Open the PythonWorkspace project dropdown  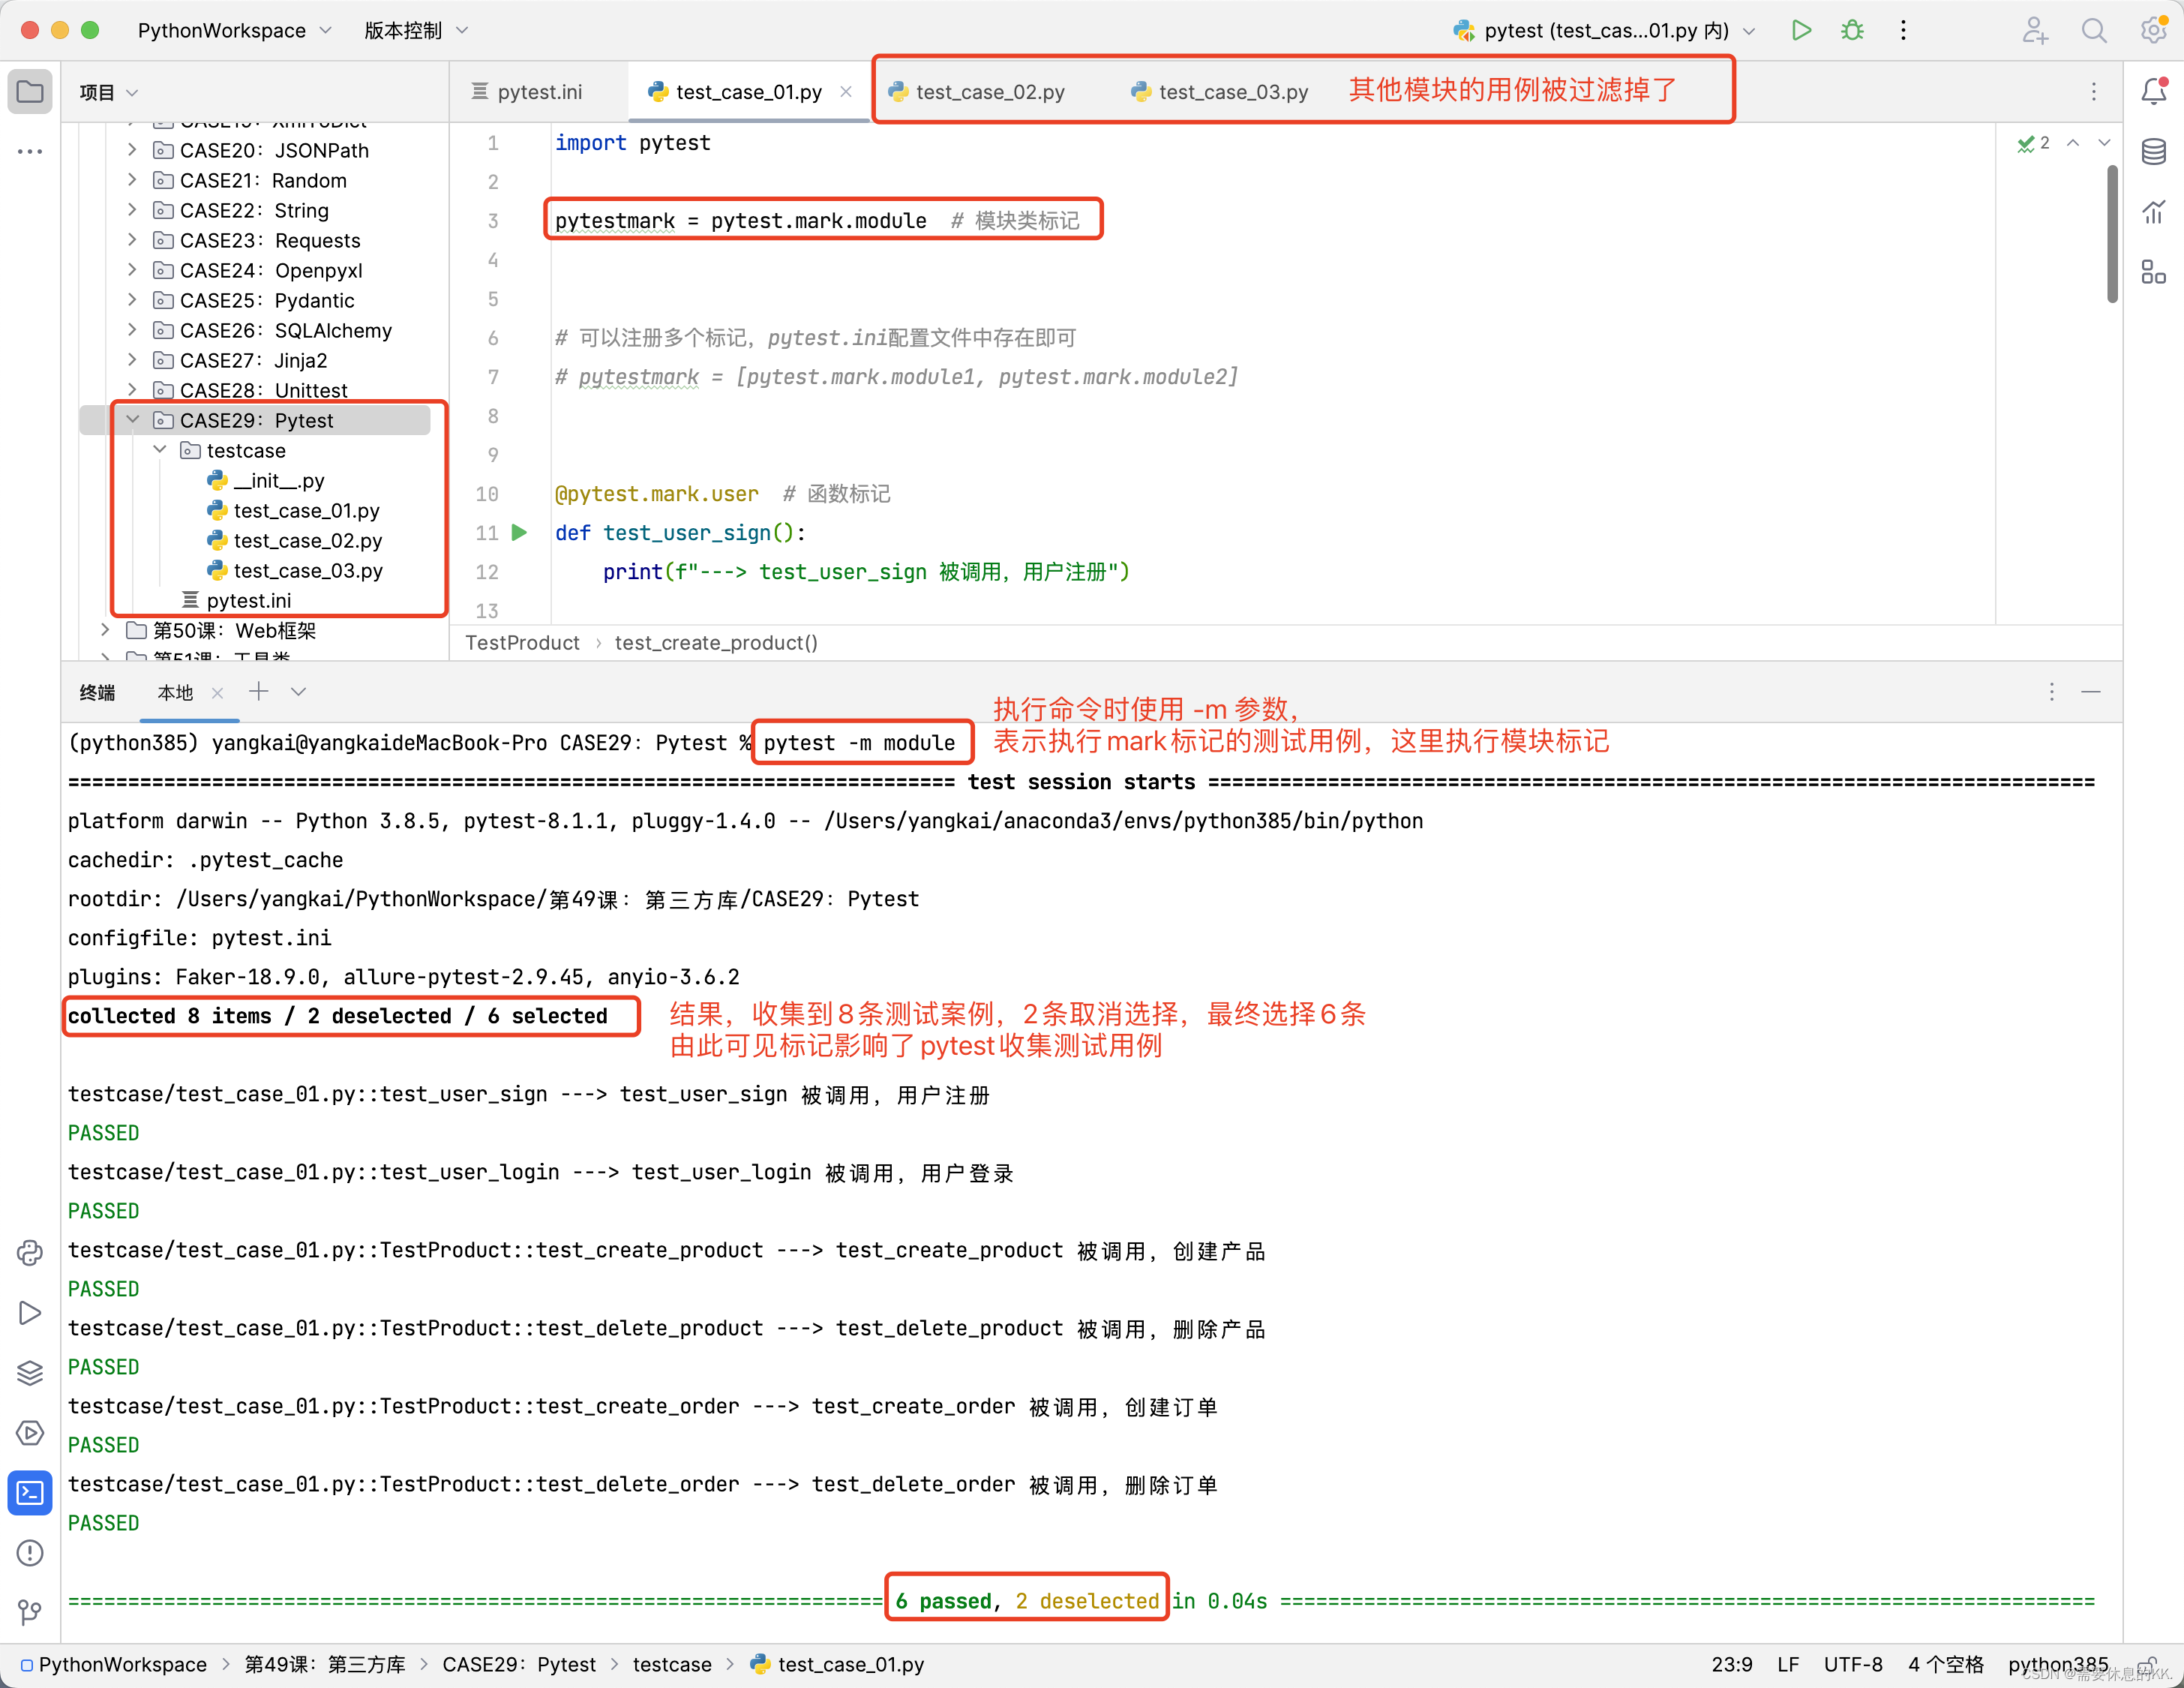click(234, 30)
